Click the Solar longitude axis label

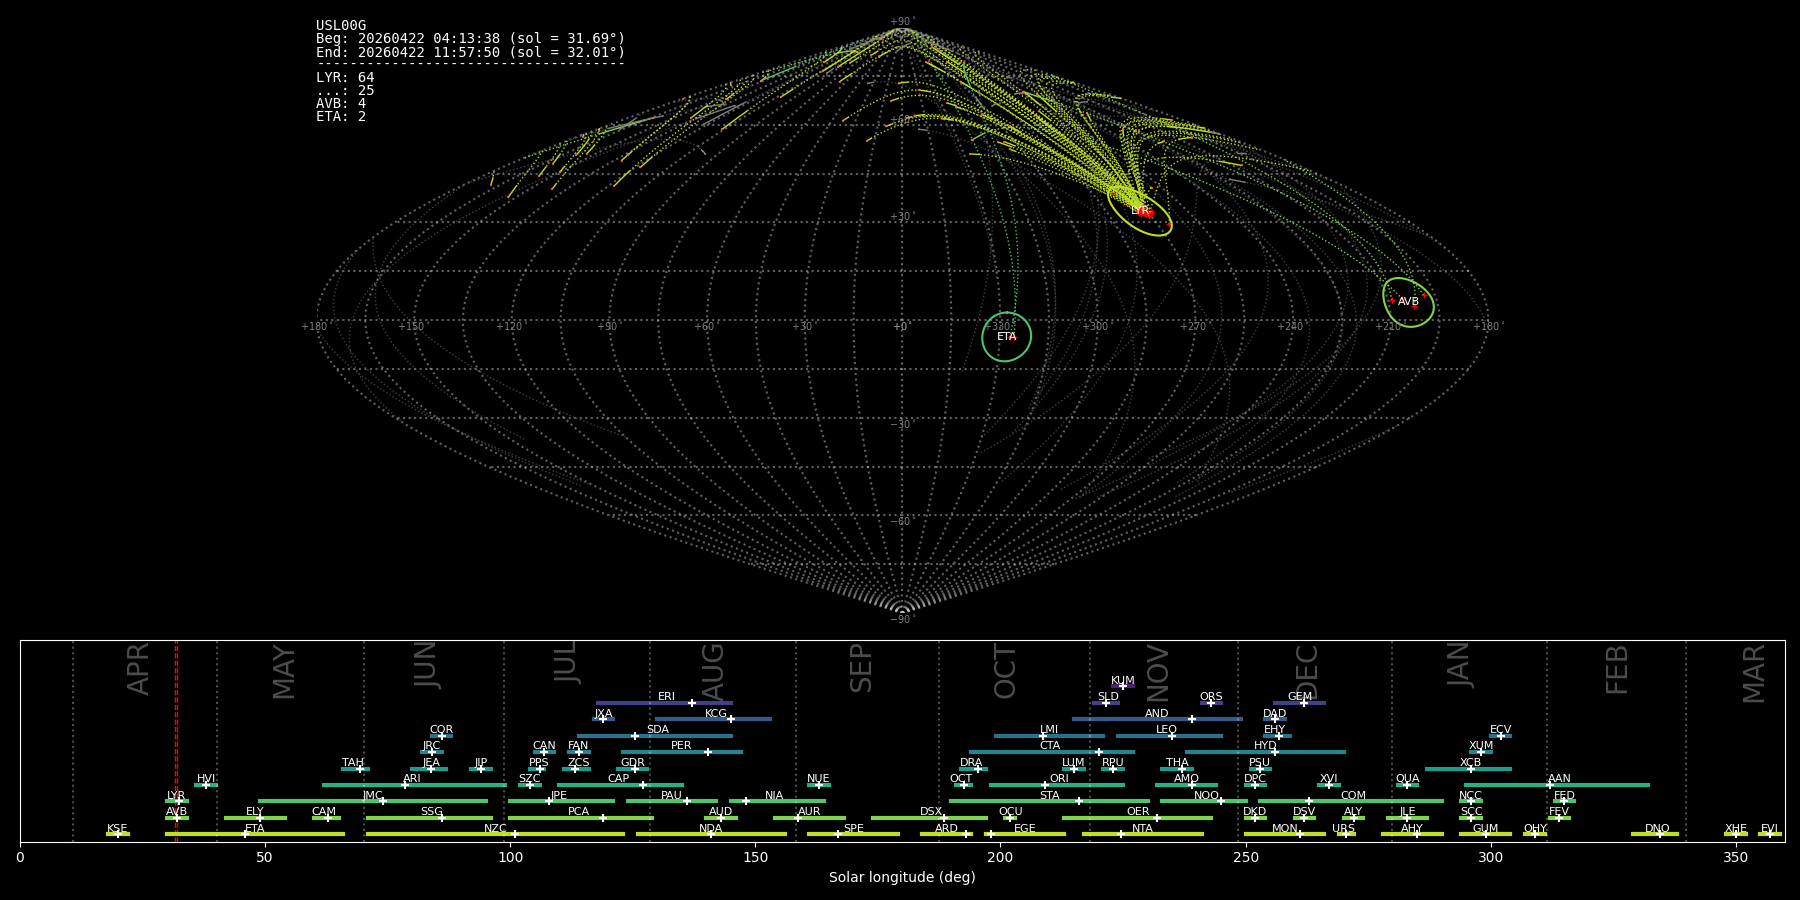point(902,877)
